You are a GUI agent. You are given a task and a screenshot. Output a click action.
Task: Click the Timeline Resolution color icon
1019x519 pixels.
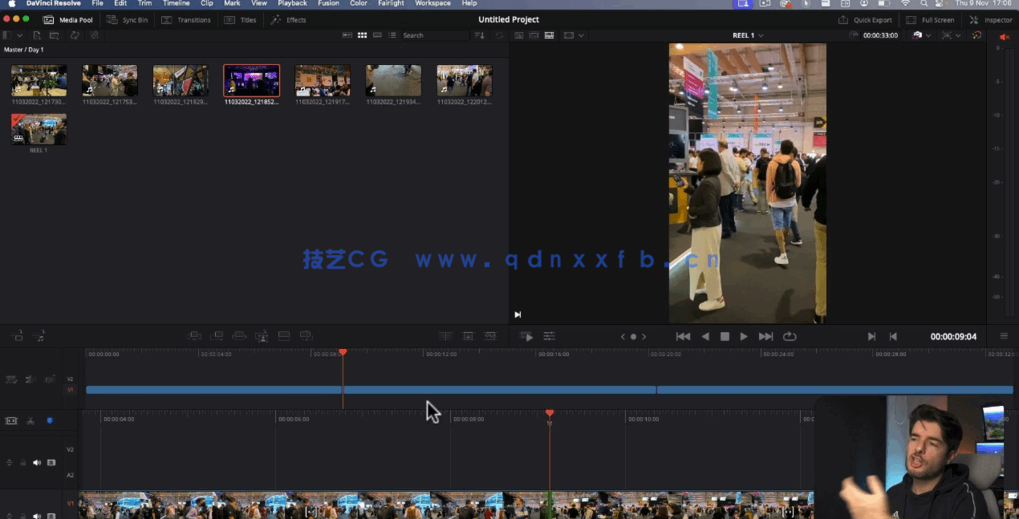coord(977,35)
